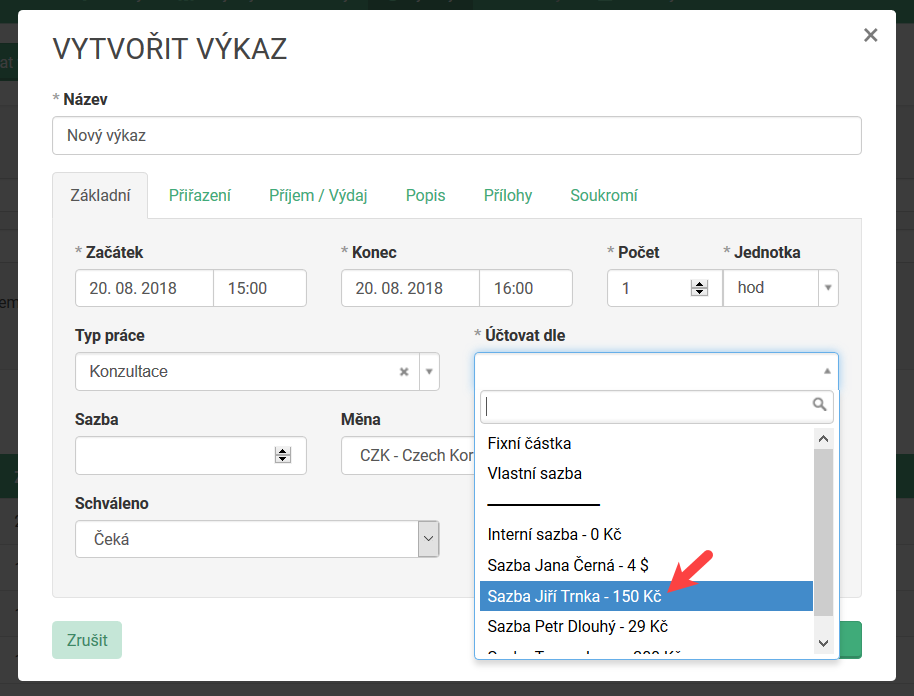914x696 pixels.
Task: Collapse the Účtovat dle dropdown
Action: [826, 371]
